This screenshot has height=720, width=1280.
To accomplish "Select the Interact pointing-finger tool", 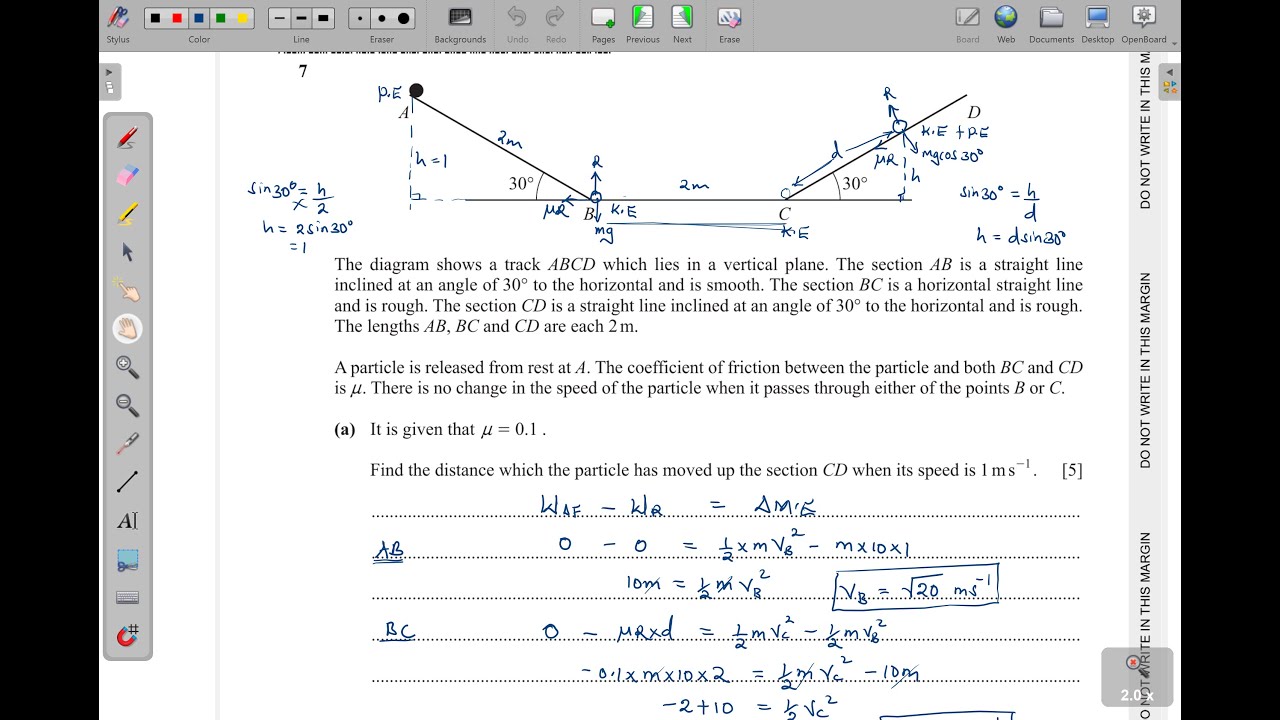I will [x=127, y=290].
